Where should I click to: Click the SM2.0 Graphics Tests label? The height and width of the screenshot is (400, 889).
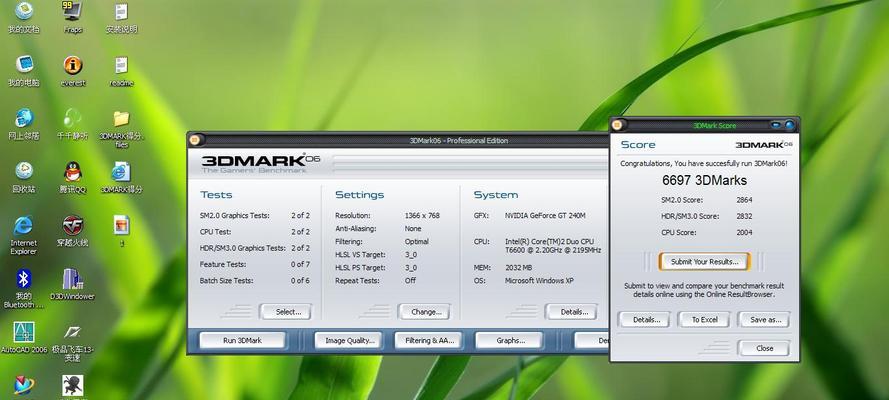pos(235,215)
